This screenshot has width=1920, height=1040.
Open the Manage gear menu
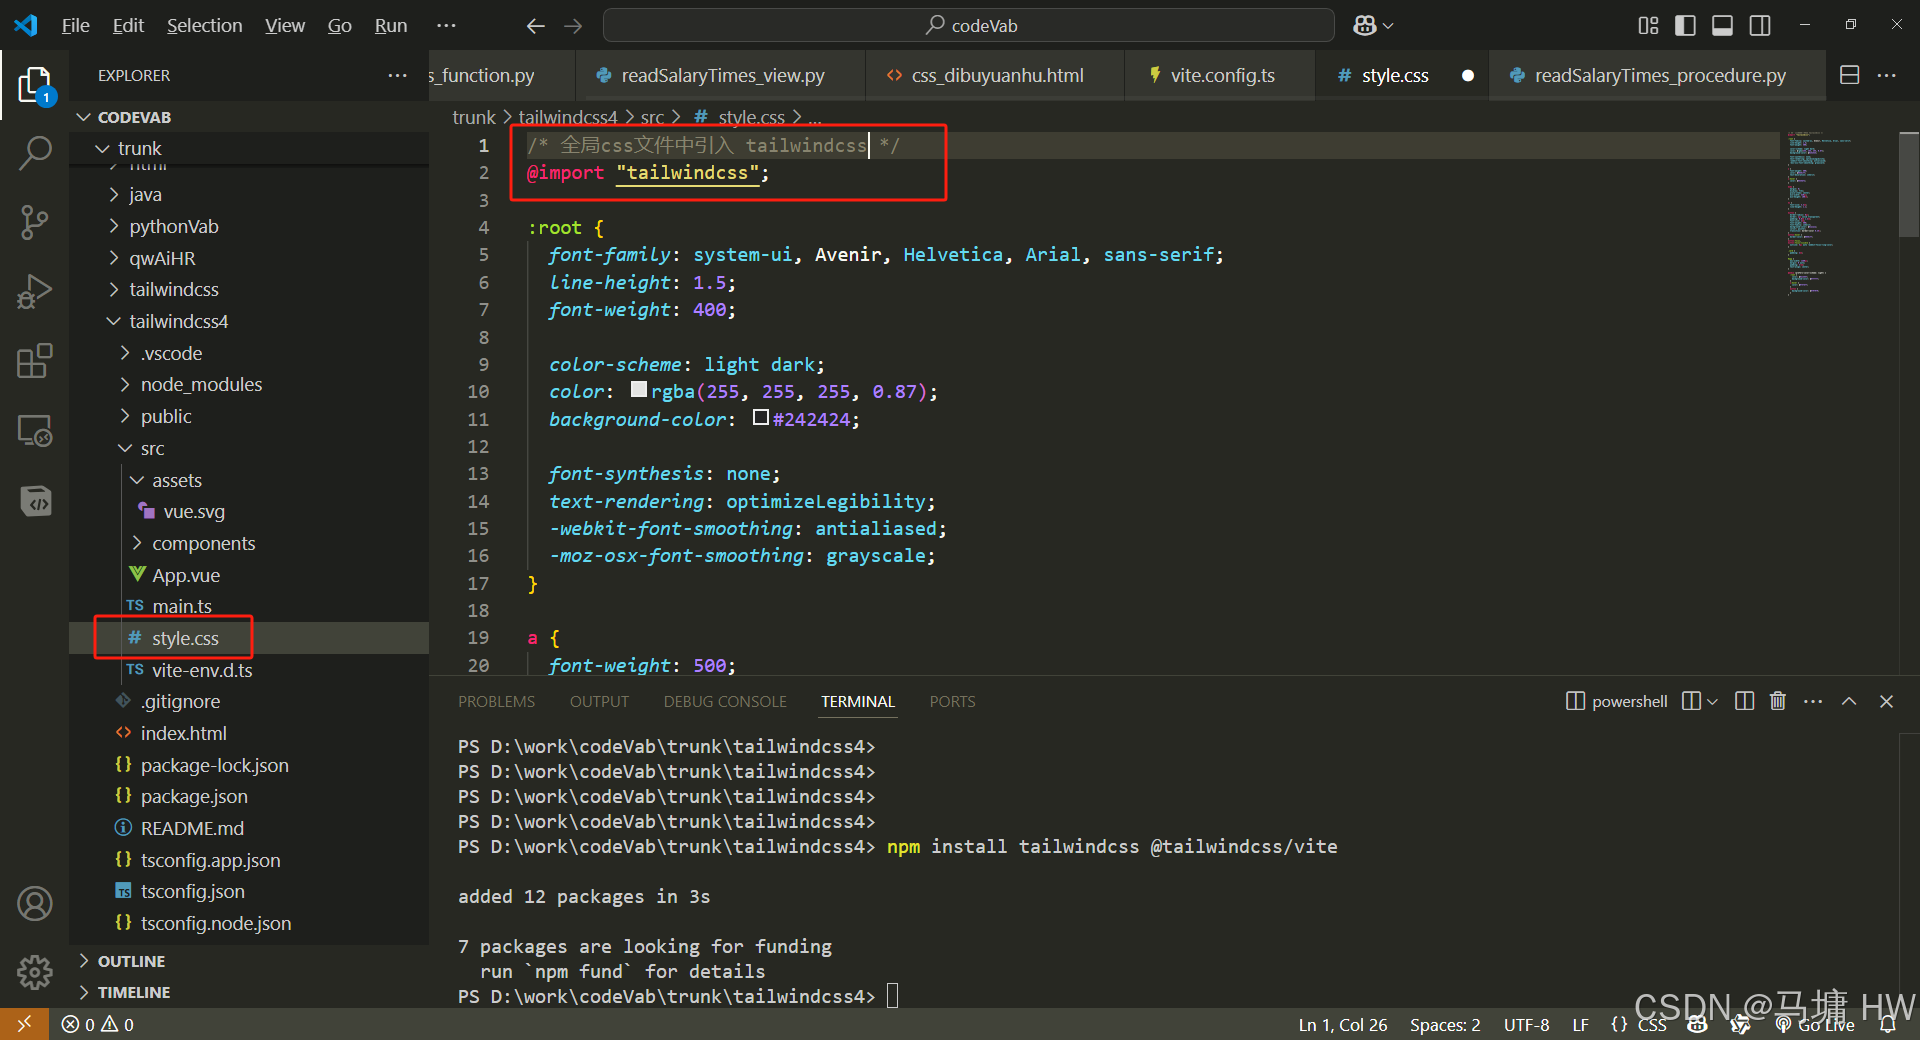(35, 971)
